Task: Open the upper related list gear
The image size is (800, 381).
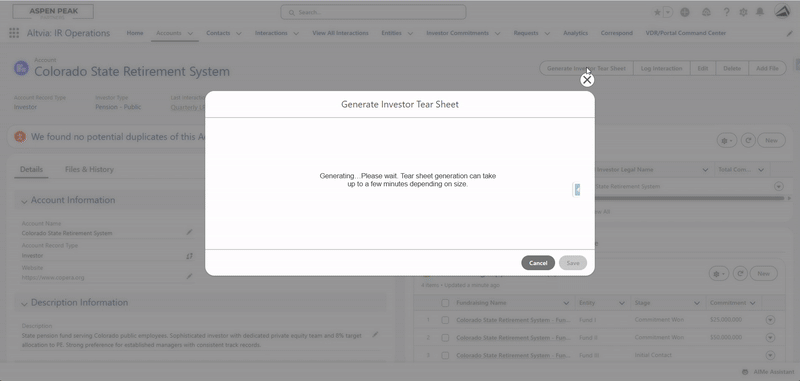Action: [727, 140]
